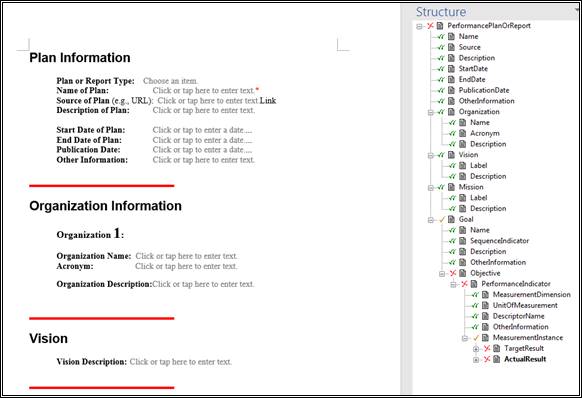
Task: Click the document icon beside EndDate node
Action: (x=451, y=79)
